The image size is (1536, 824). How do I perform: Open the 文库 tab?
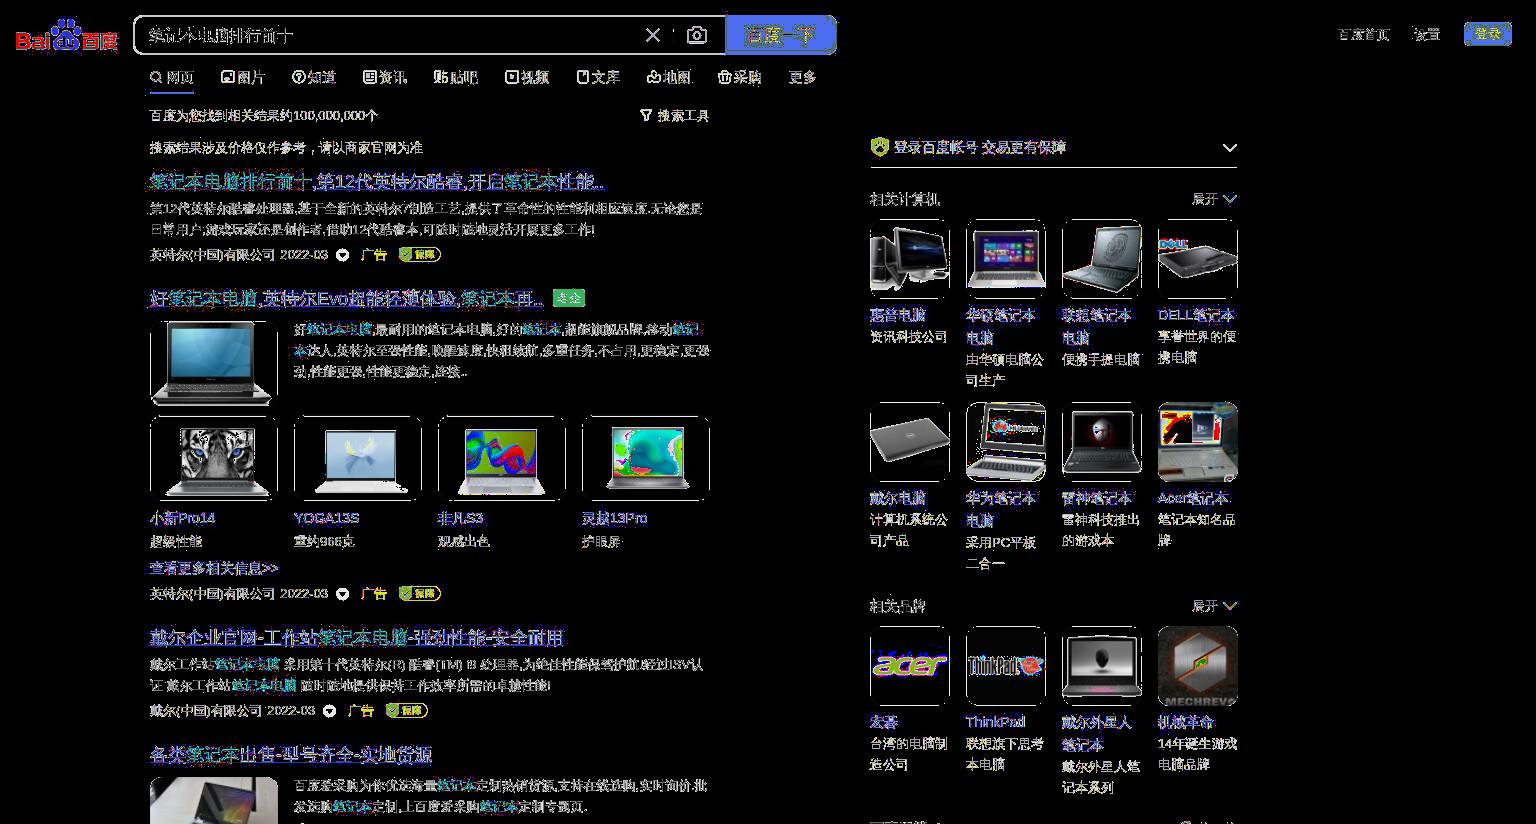point(598,77)
